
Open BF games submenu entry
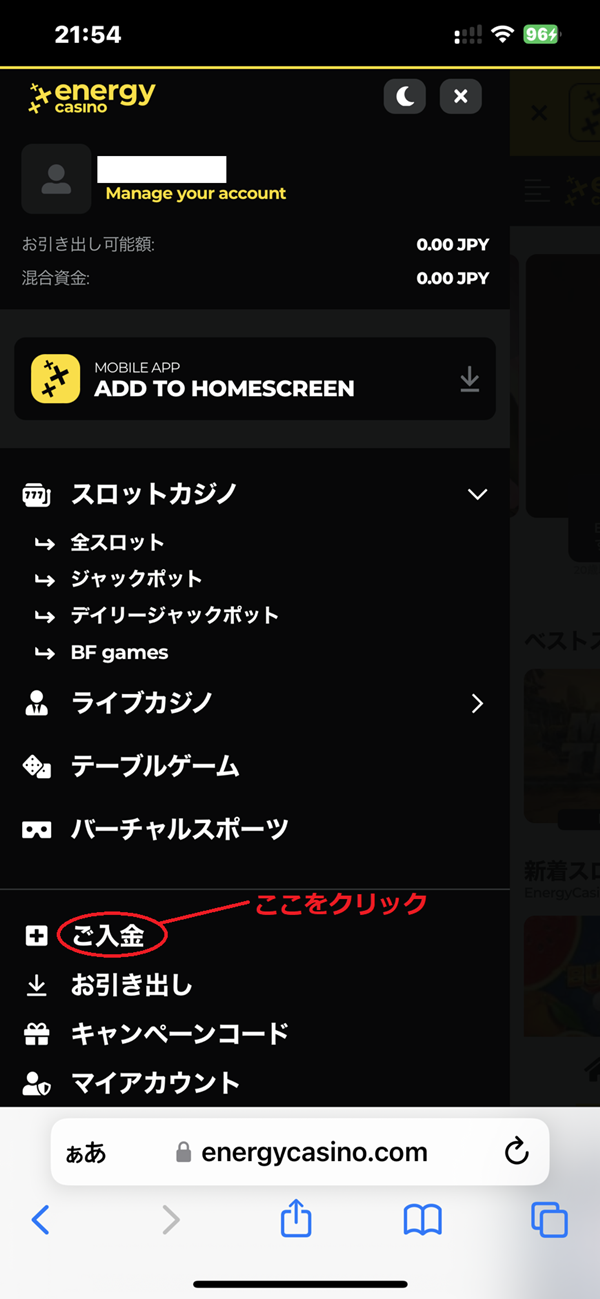[x=119, y=653]
